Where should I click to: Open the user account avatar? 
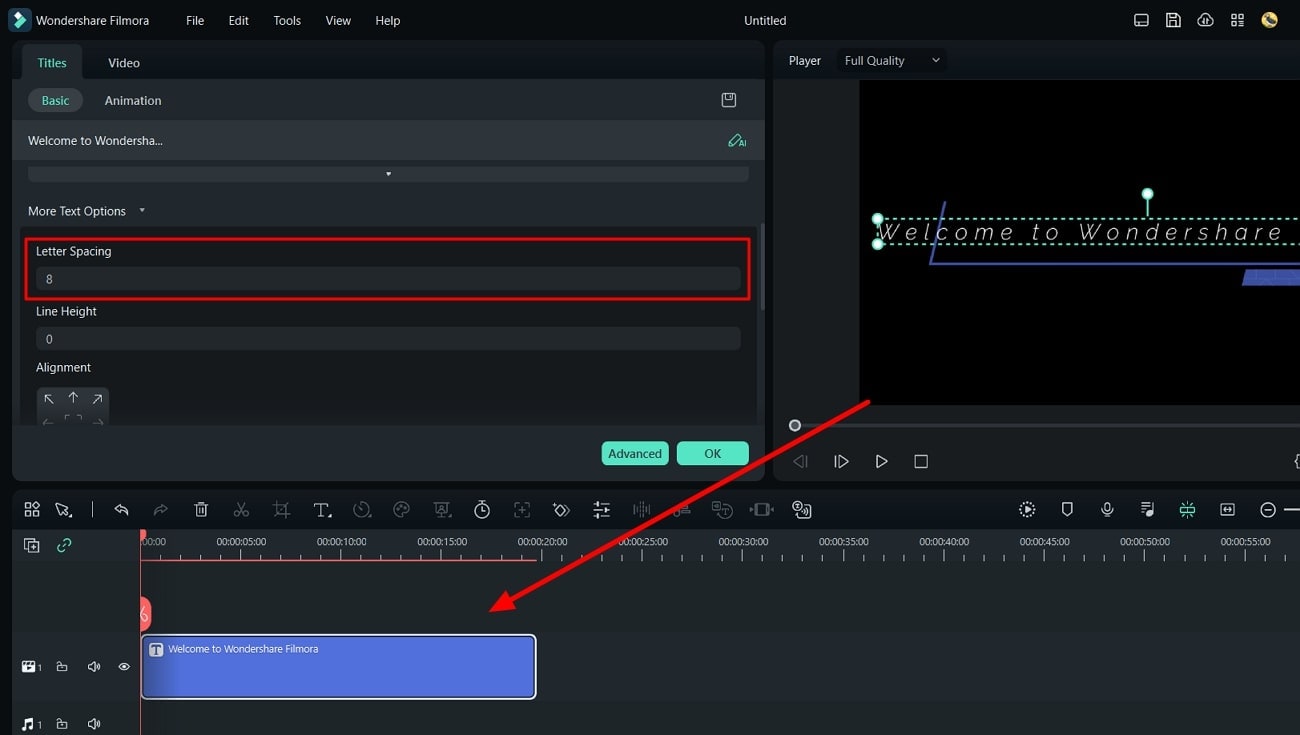point(1269,20)
